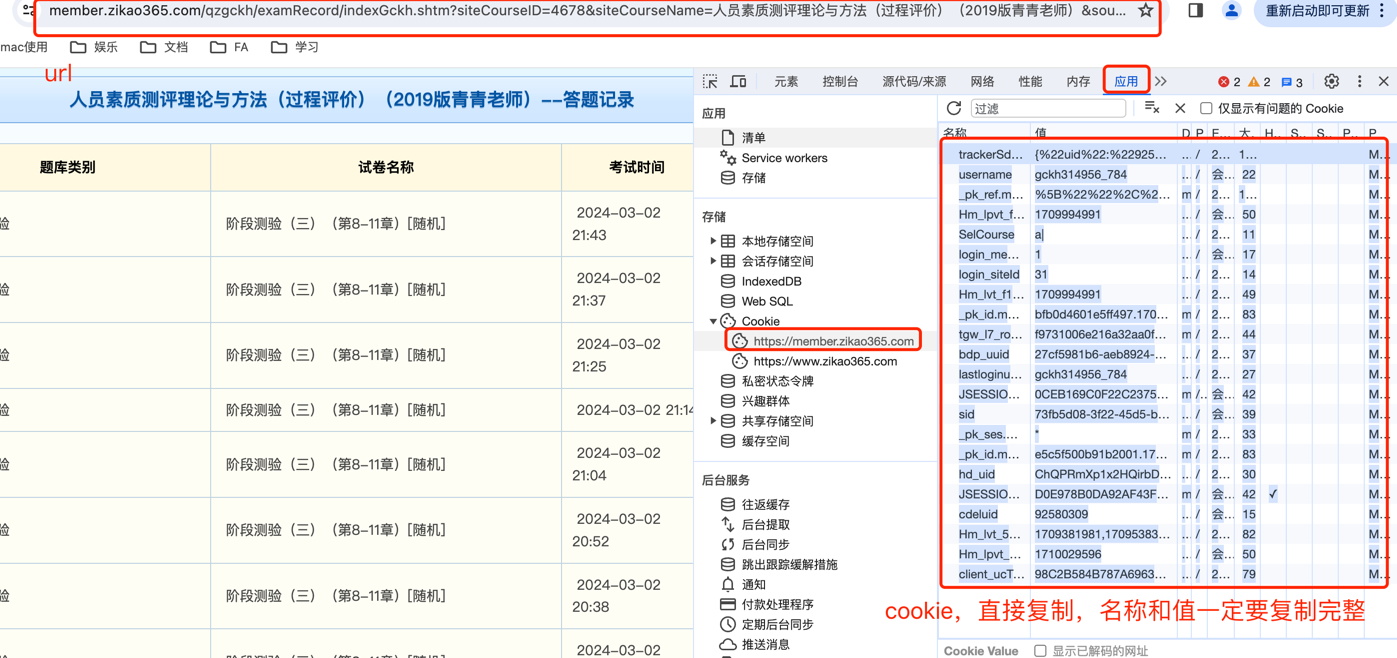Open the 娱乐 bookmarks folder
This screenshot has width=1397, height=658.
pyautogui.click(x=94, y=47)
